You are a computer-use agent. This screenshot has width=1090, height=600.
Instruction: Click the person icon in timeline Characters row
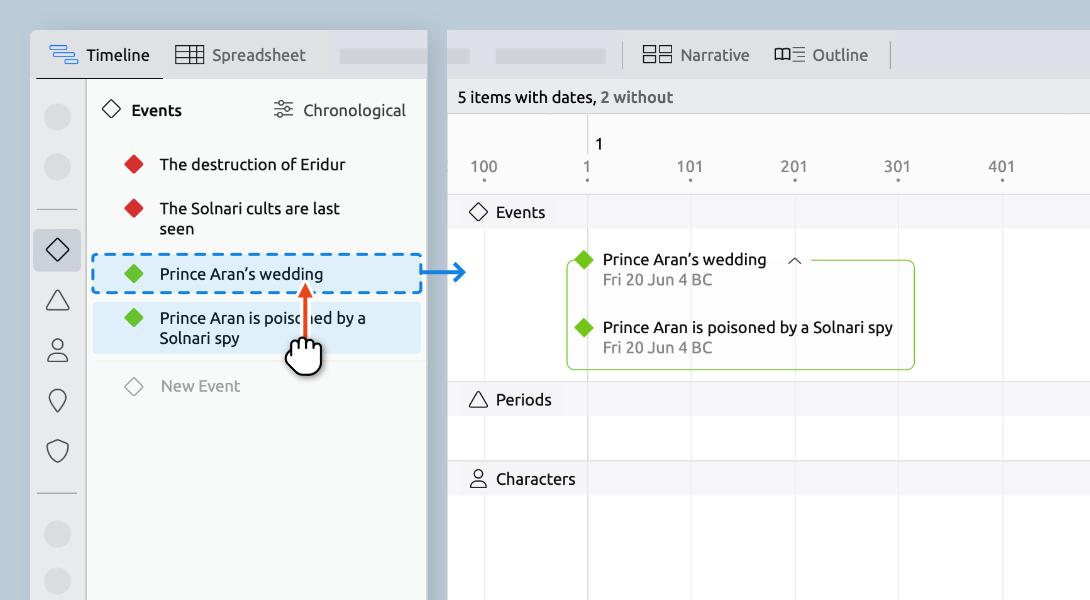point(478,478)
